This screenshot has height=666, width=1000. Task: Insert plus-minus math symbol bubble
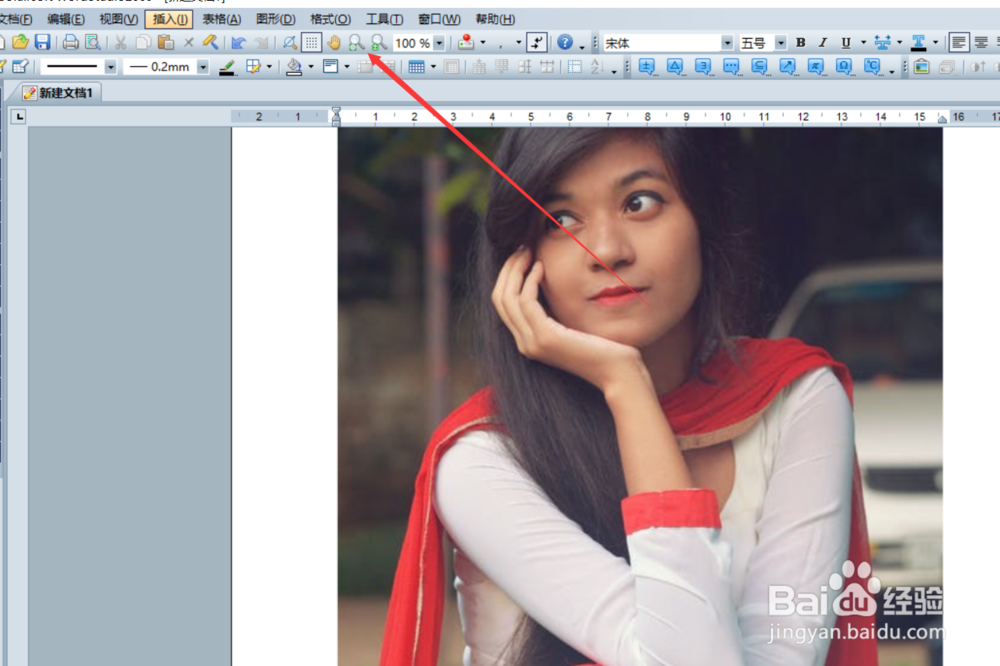(647, 67)
